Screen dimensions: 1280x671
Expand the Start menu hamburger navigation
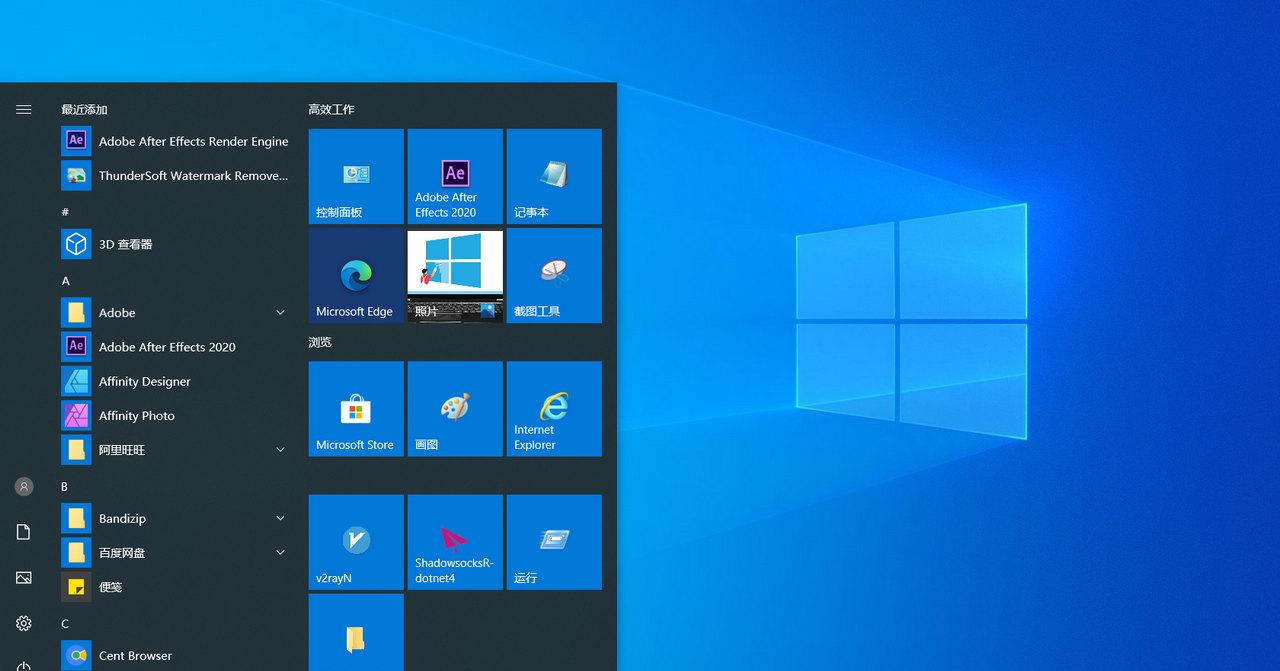coord(24,109)
